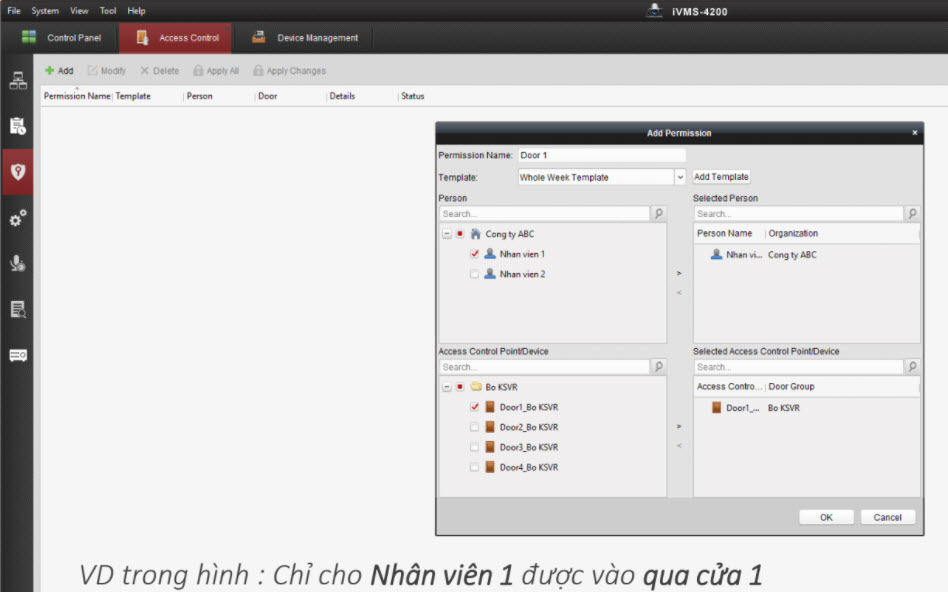The width and height of the screenshot is (948, 592).
Task: Enable the Door2_Bo KSVR checkbox
Action: pos(475,427)
